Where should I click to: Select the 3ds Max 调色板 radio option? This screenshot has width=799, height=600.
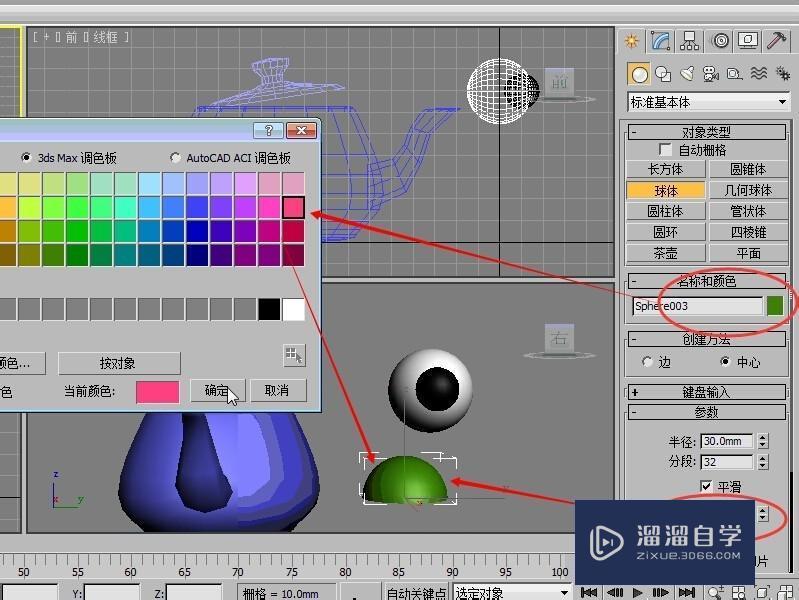pyautogui.click(x=25, y=158)
